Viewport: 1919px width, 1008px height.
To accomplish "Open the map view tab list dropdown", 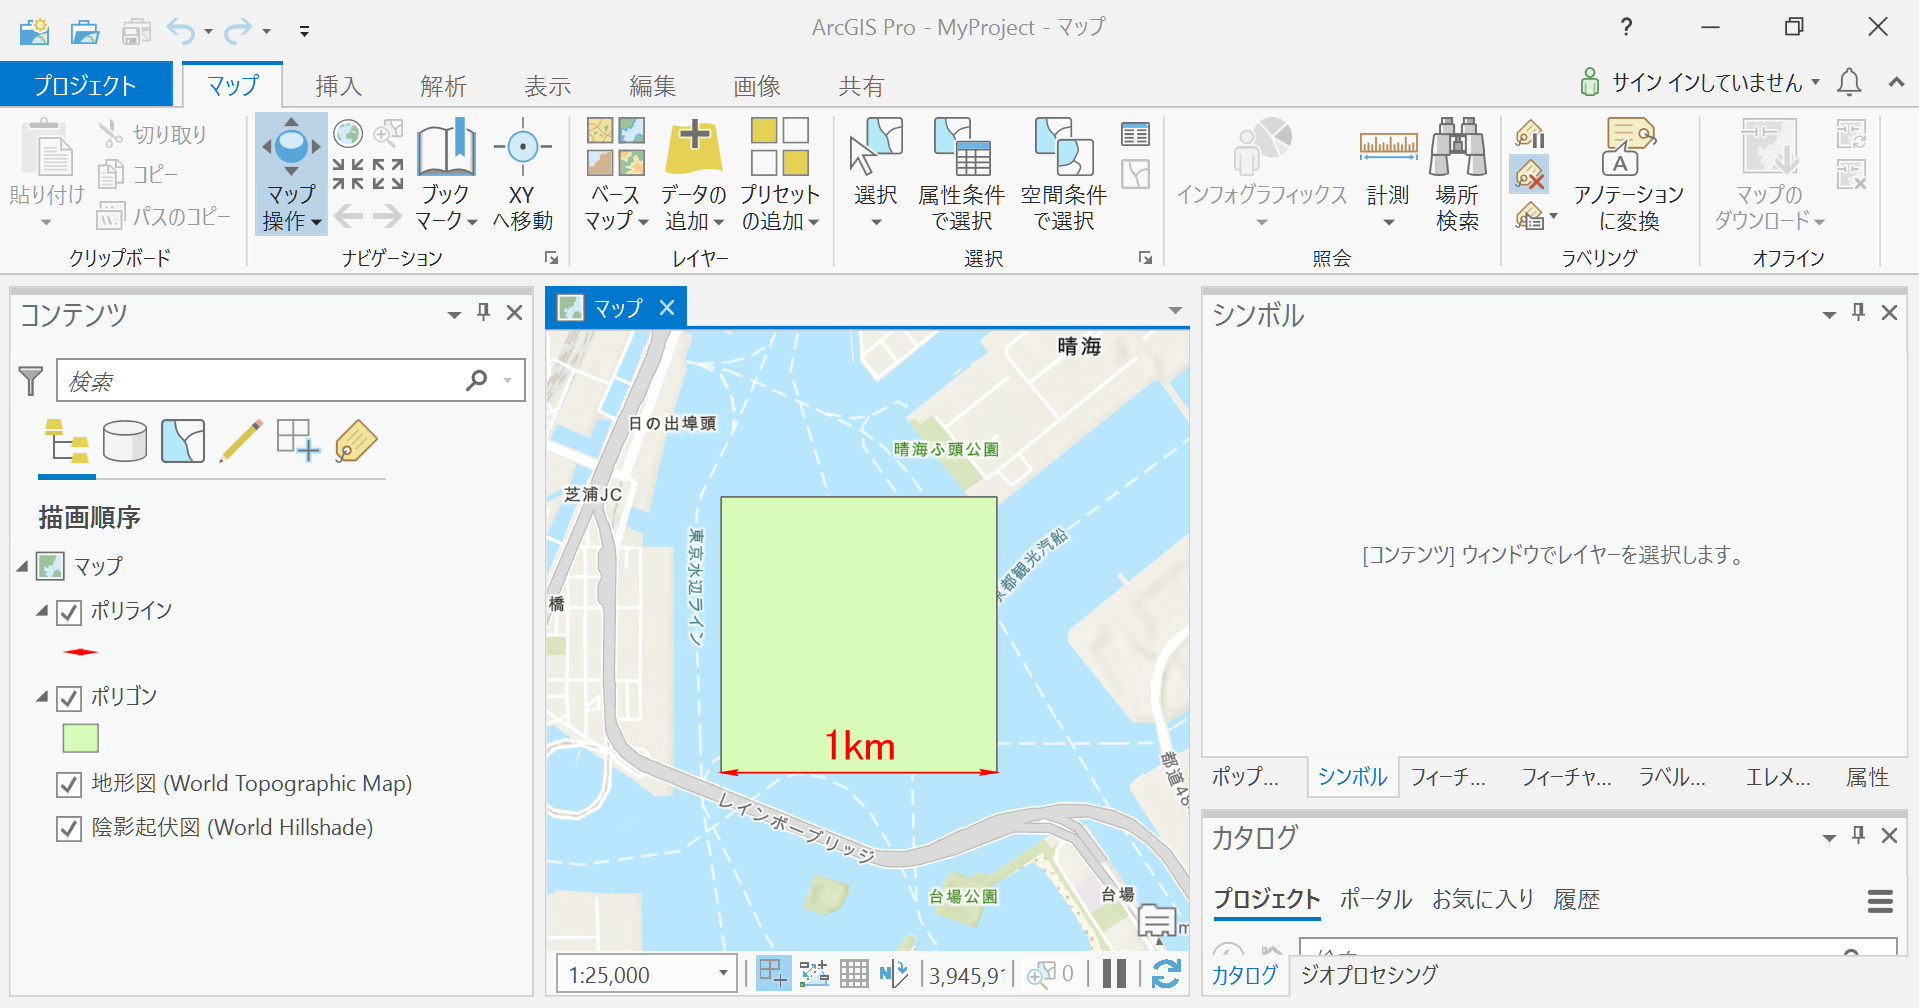I will (x=1175, y=311).
